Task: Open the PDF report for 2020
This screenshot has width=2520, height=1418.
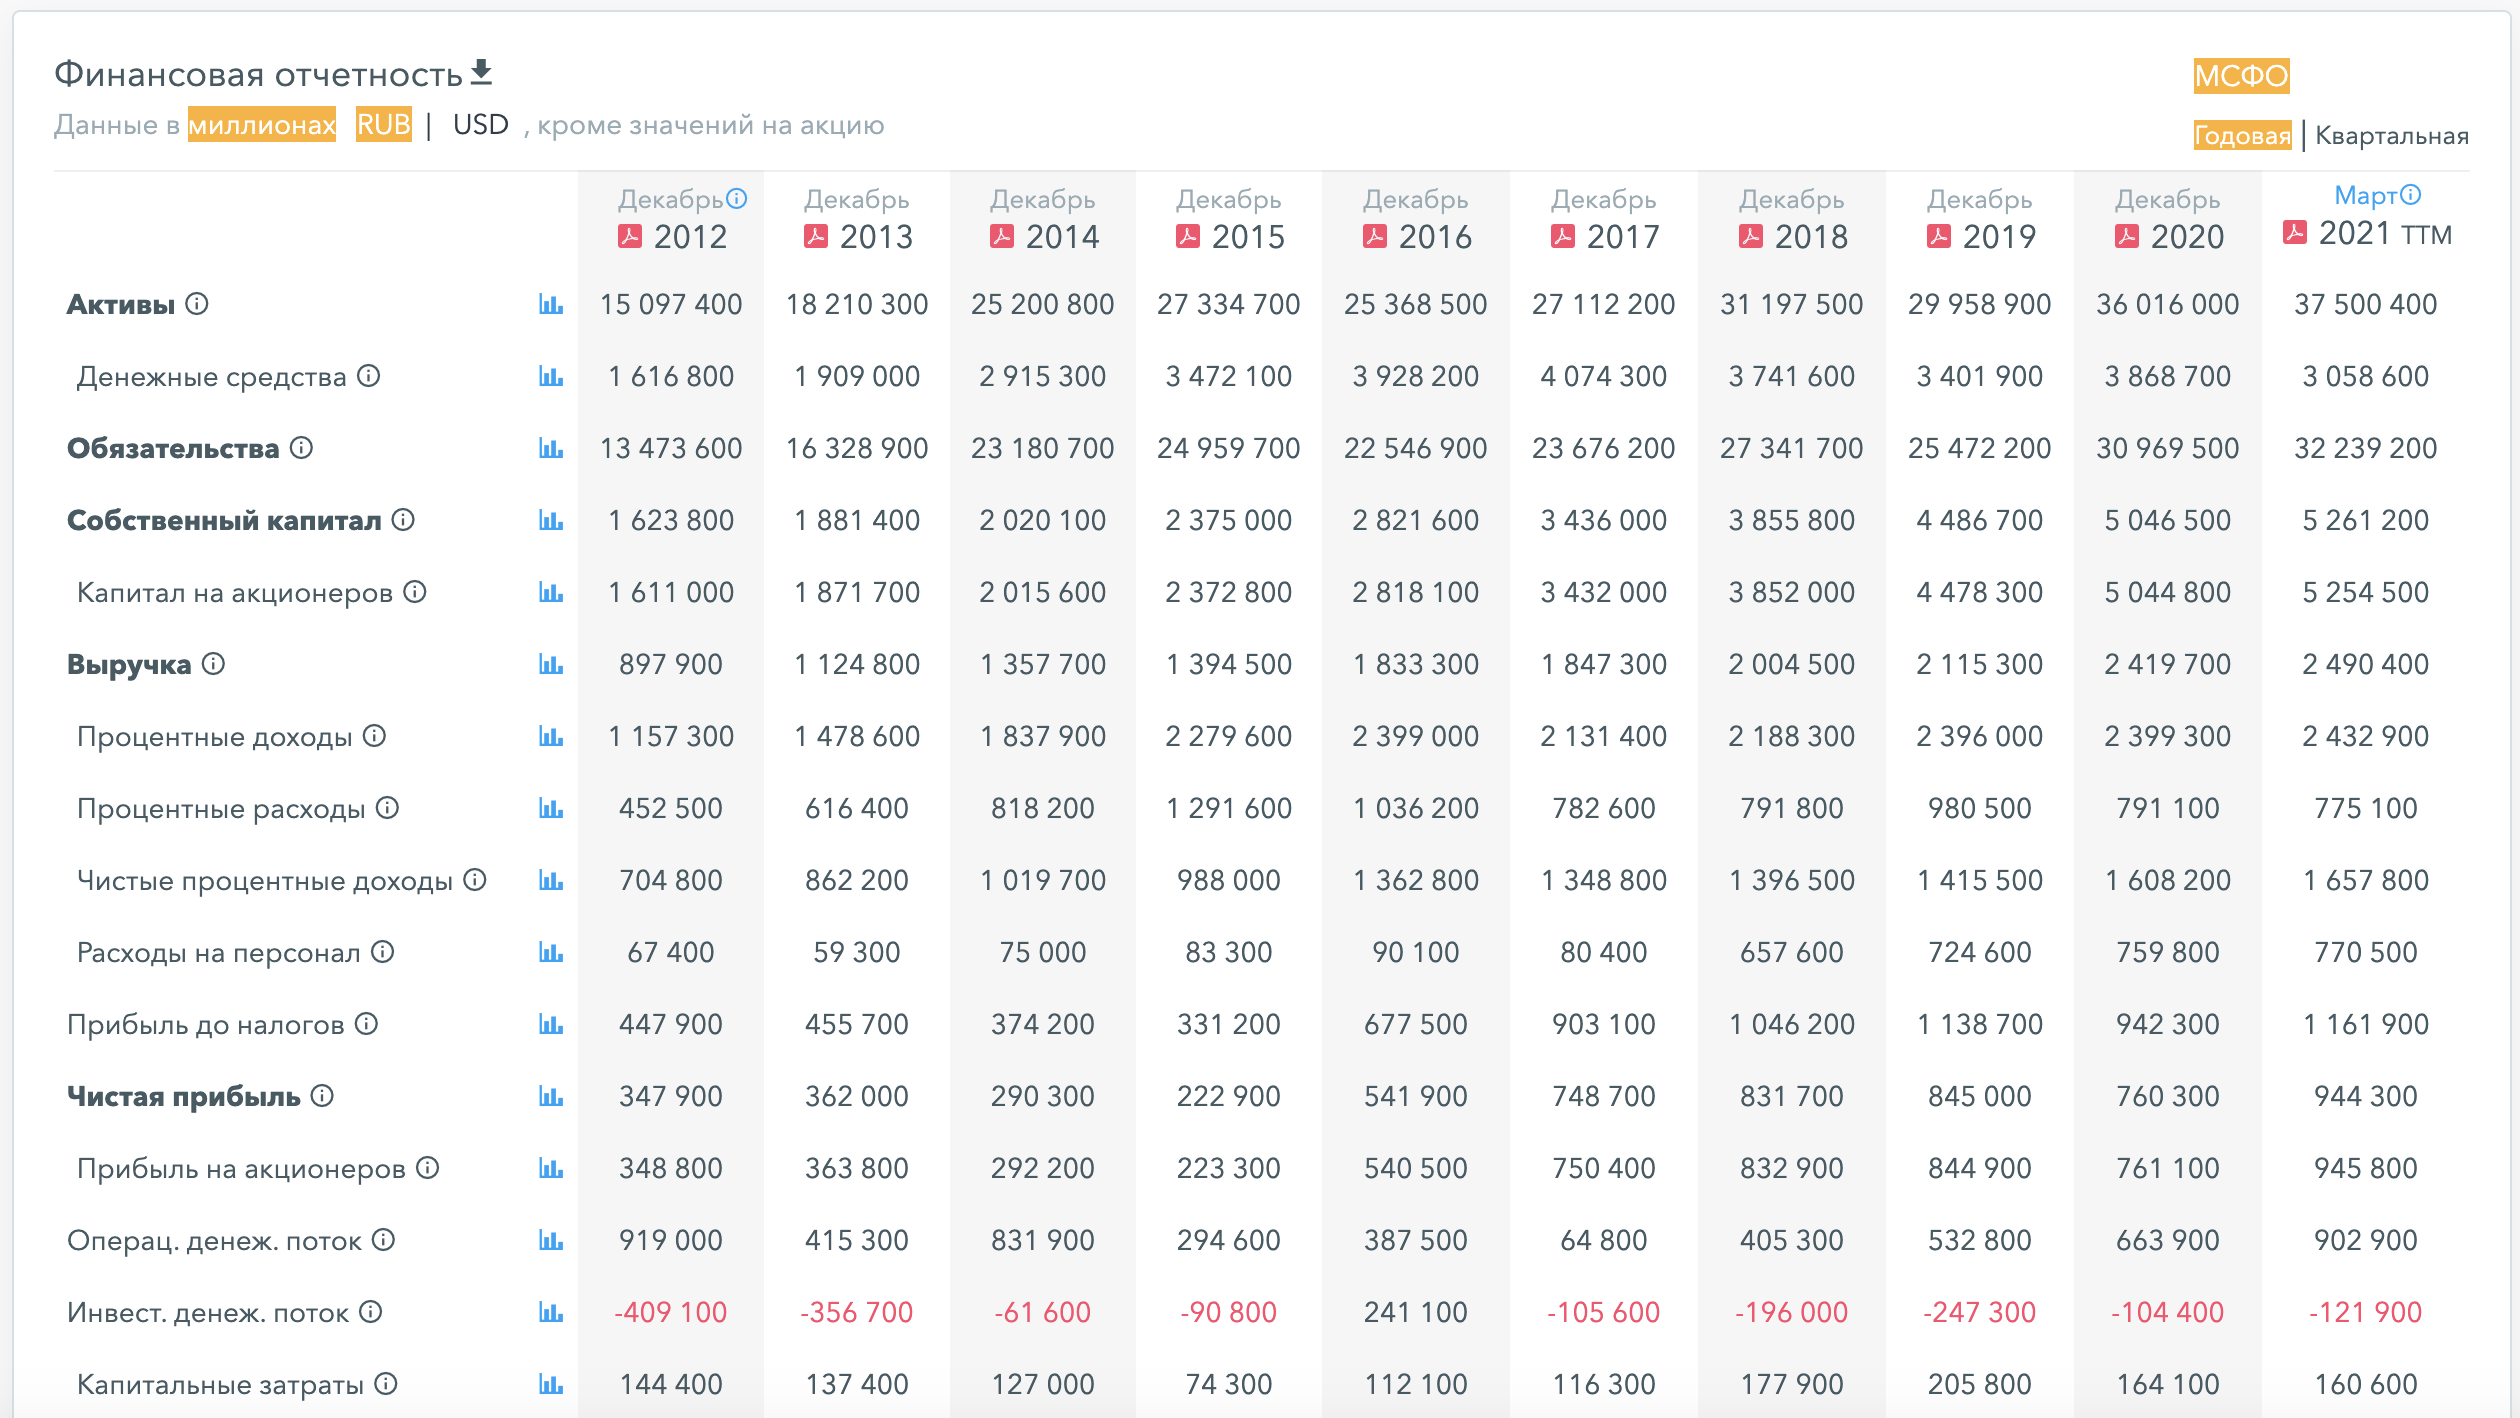Action: click(2127, 236)
